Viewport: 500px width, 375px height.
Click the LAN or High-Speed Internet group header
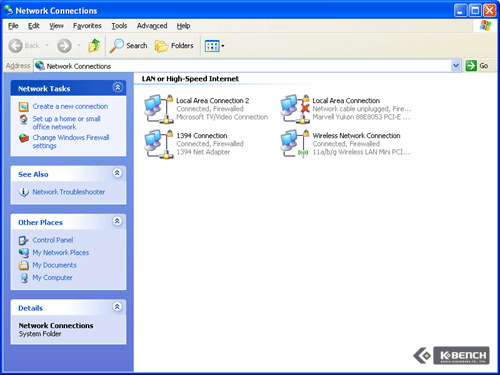(190, 79)
